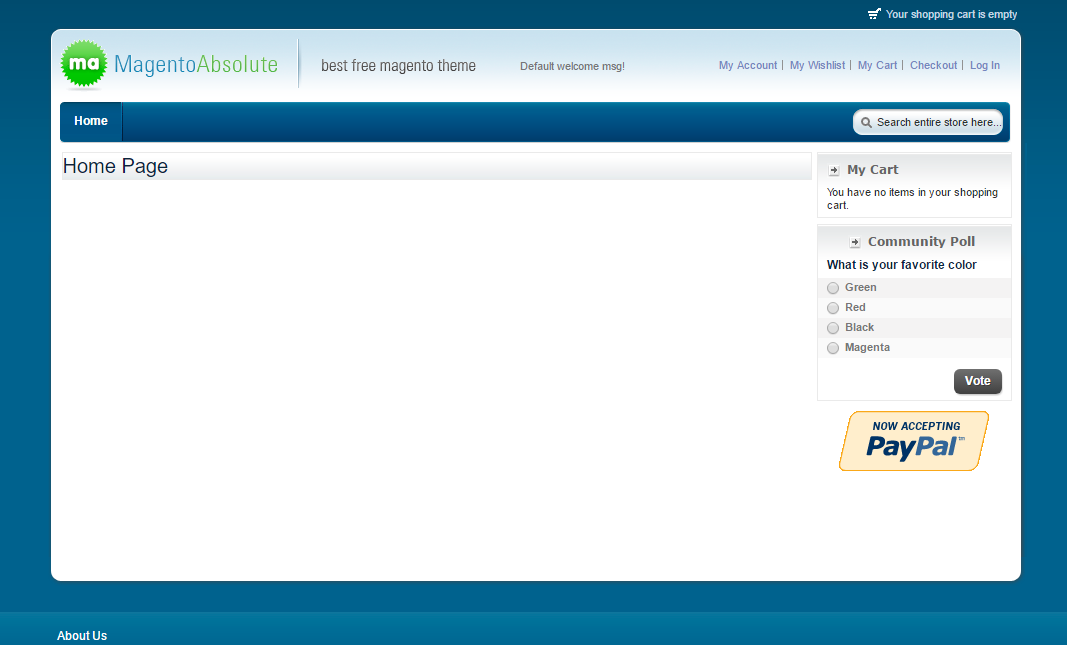Click 'Your shopping cart is empty' text
1067x645 pixels.
click(951, 14)
